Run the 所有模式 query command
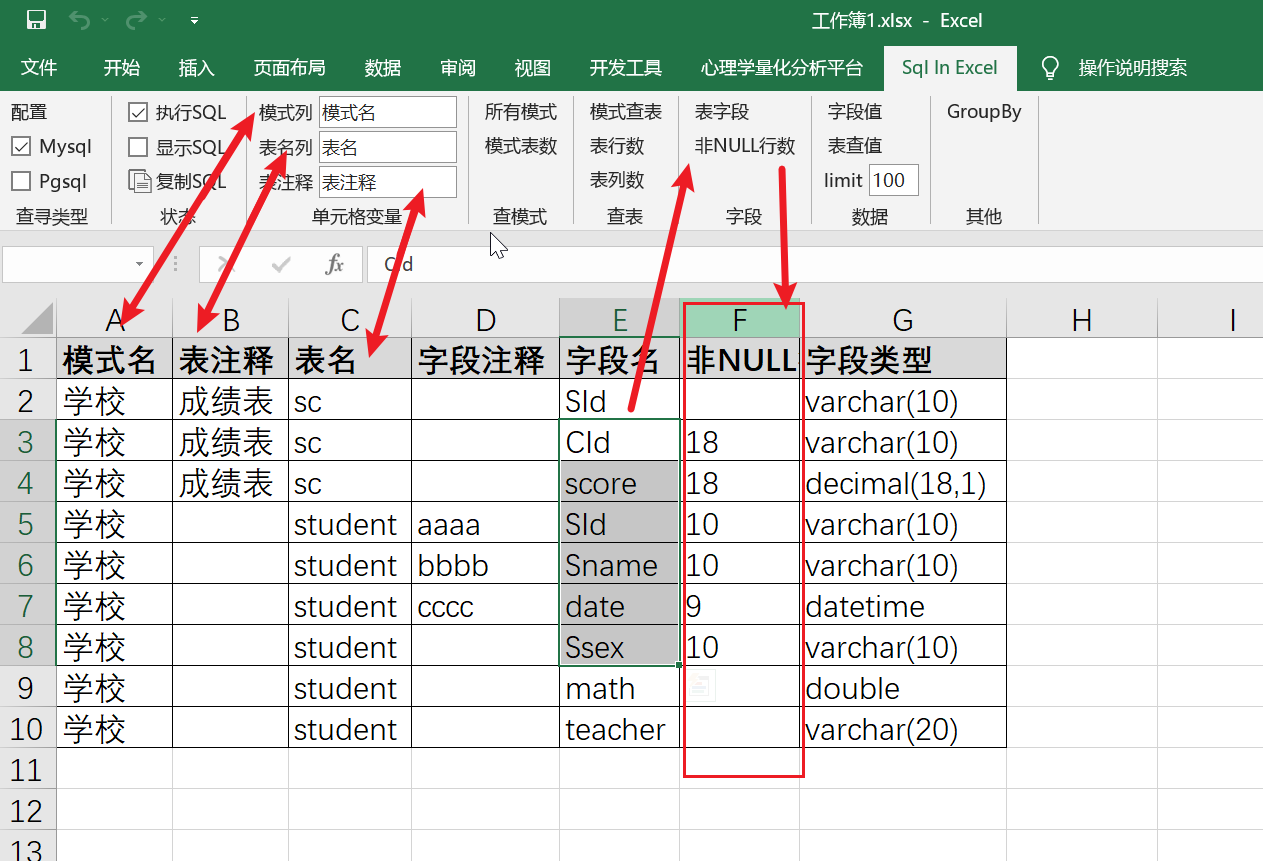 tap(520, 112)
